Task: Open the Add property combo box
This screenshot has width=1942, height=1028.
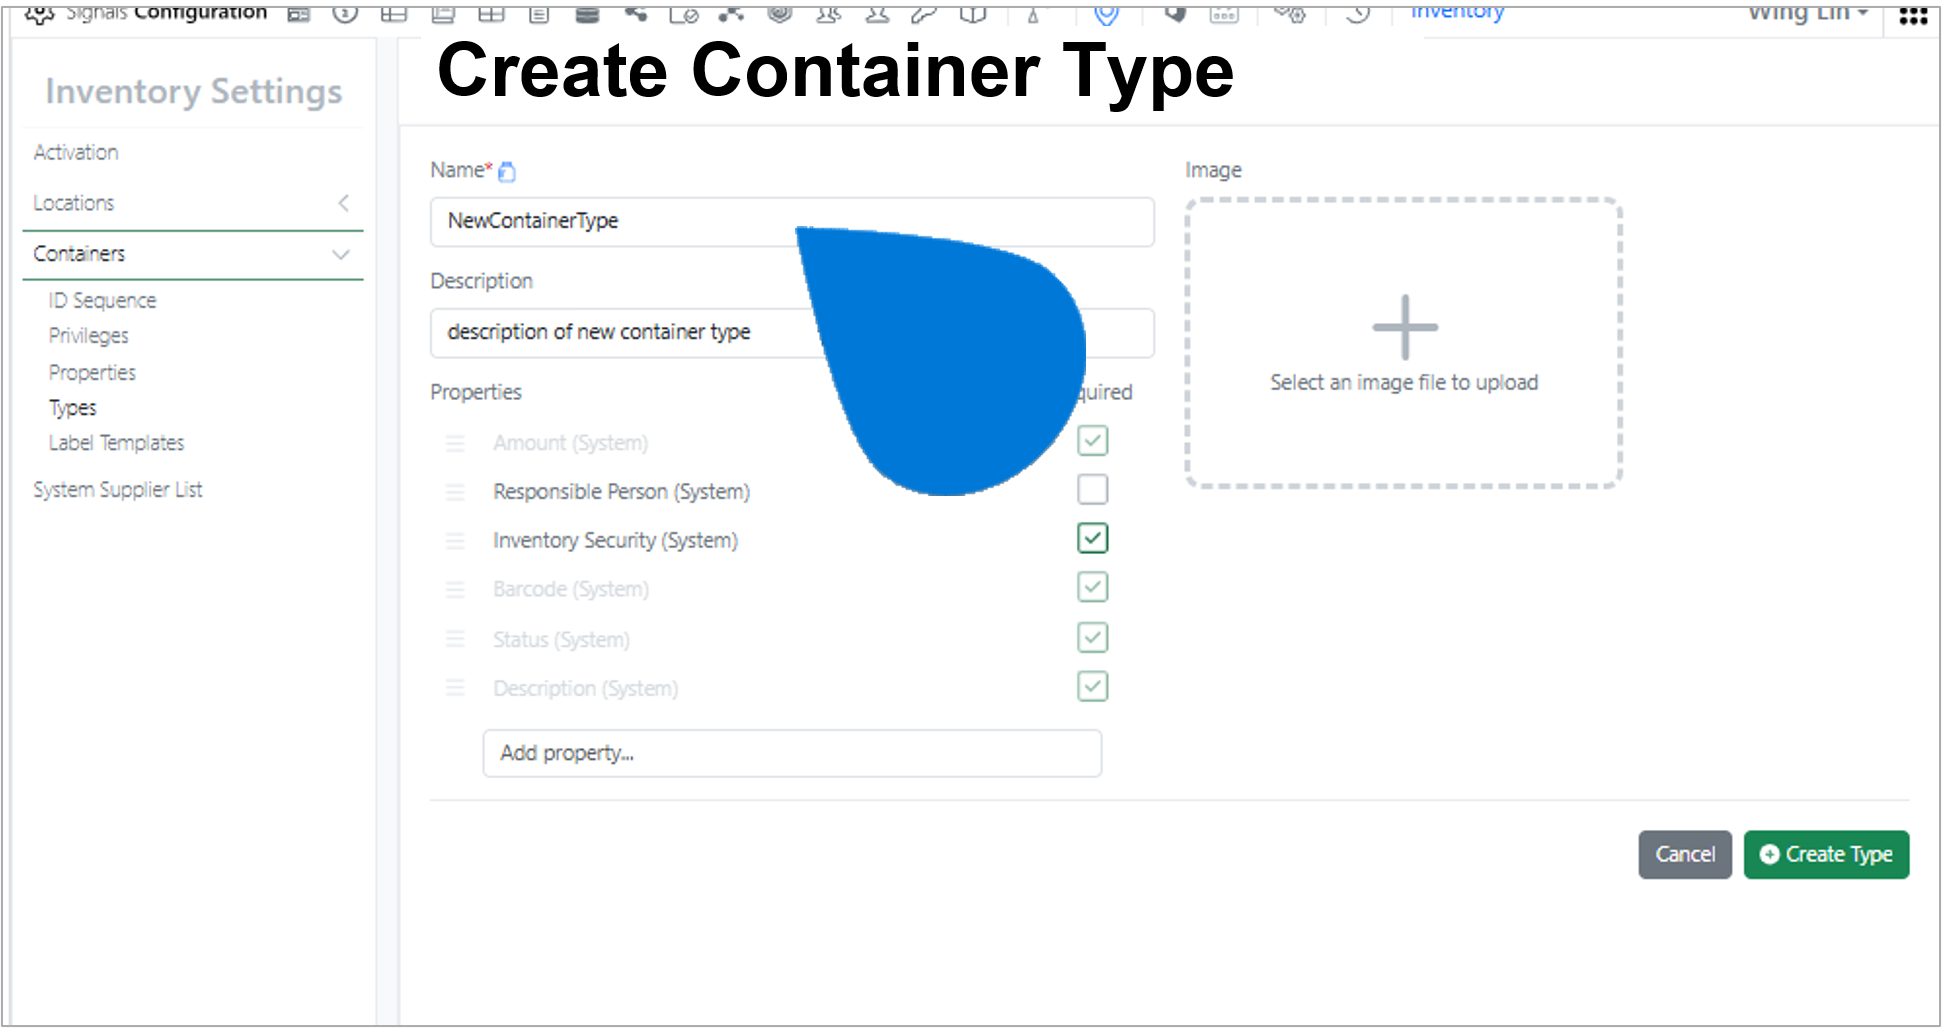Action: click(x=792, y=753)
